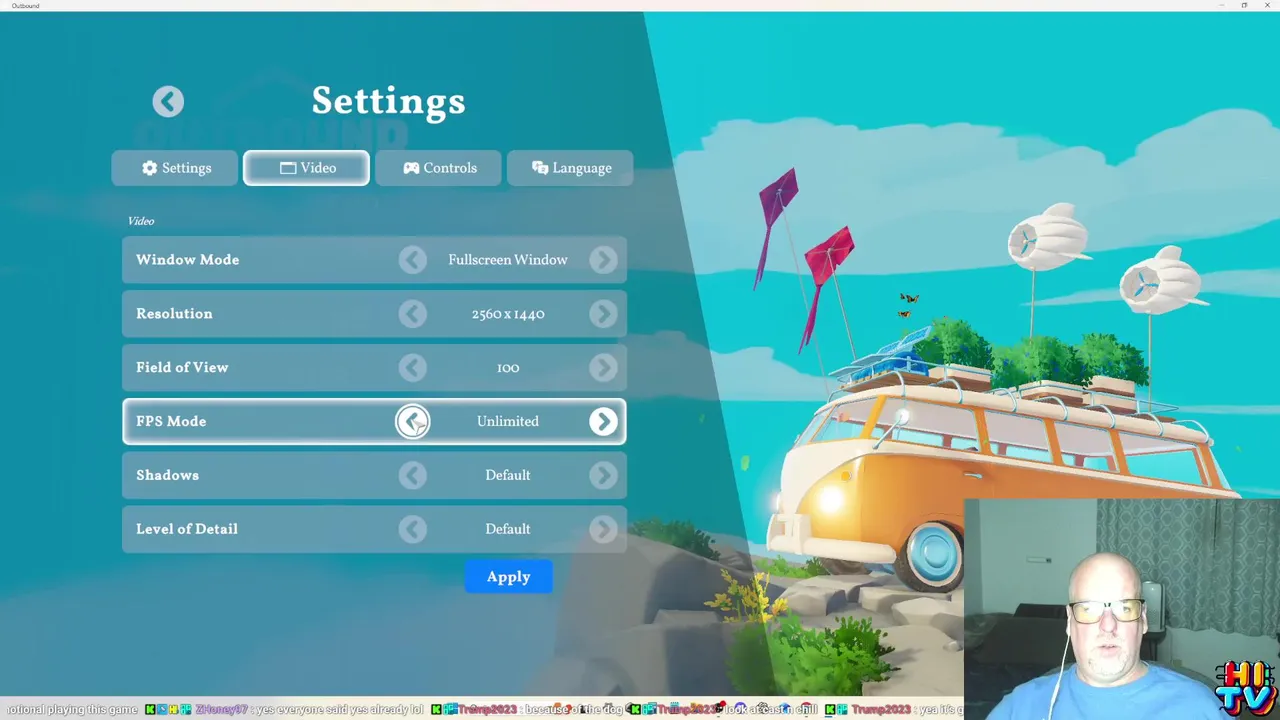Select the Field of View label
The width and height of the screenshot is (1280, 720).
point(182,368)
